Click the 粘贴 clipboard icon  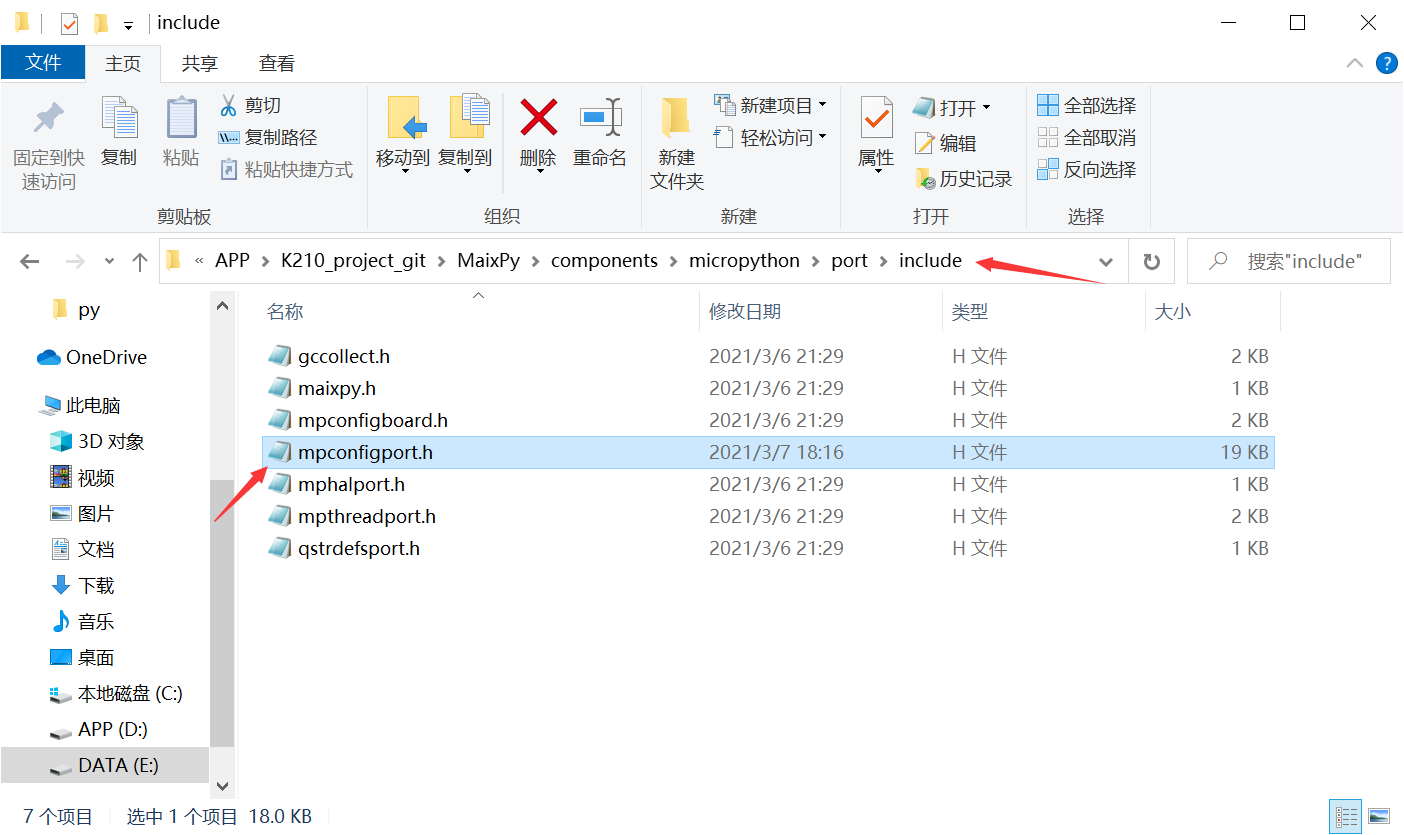[181, 119]
